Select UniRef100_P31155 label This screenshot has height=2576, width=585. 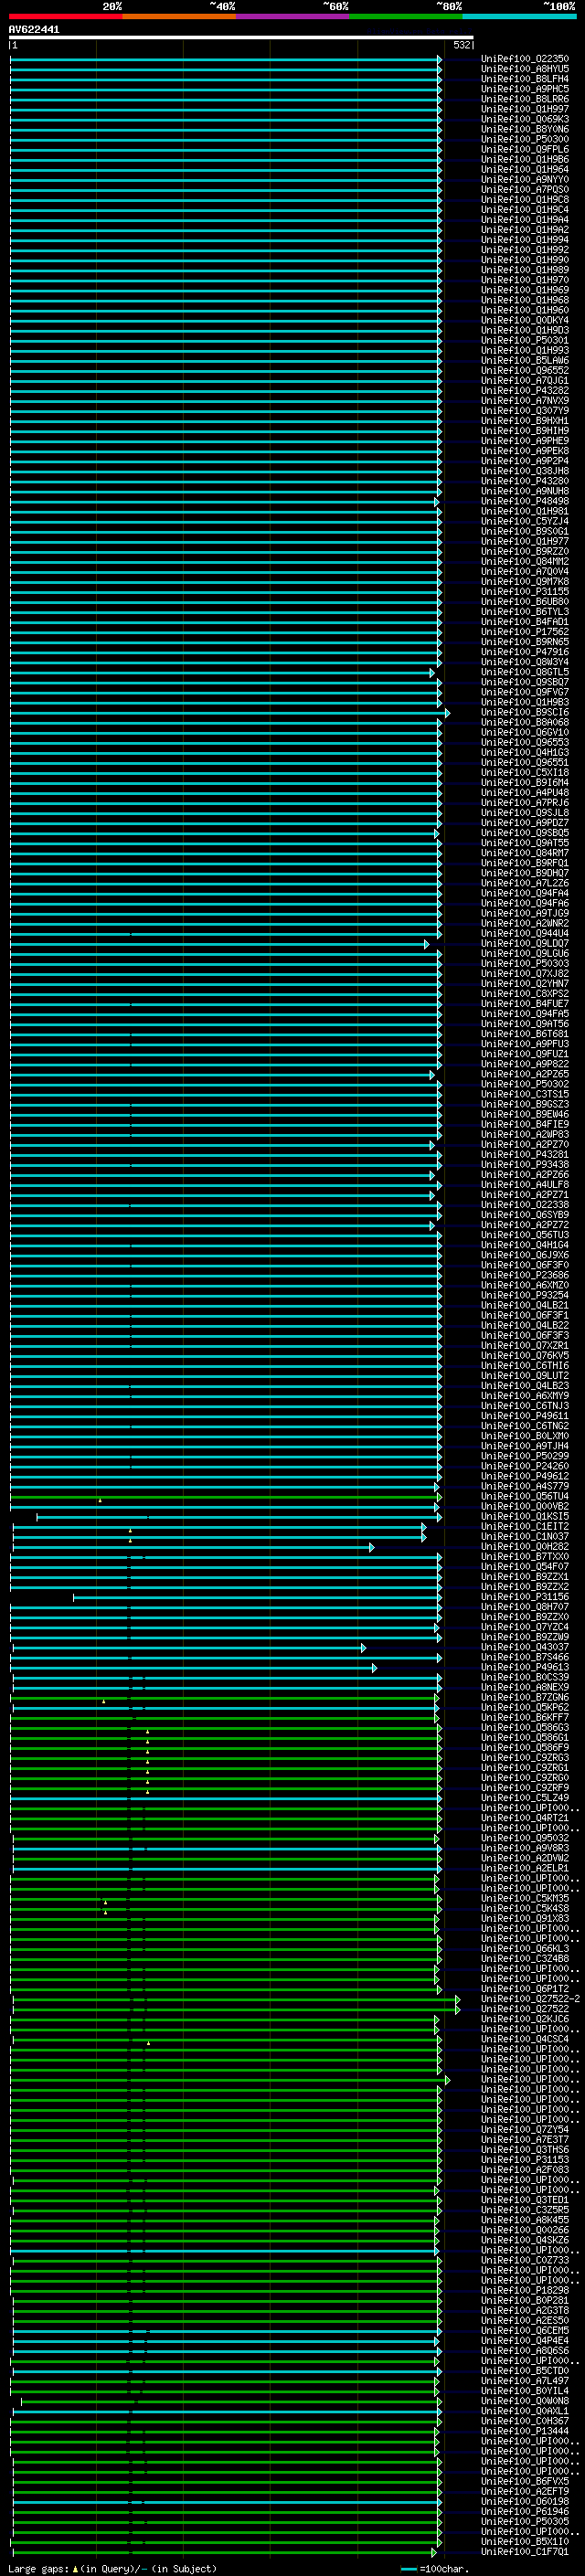(x=525, y=592)
